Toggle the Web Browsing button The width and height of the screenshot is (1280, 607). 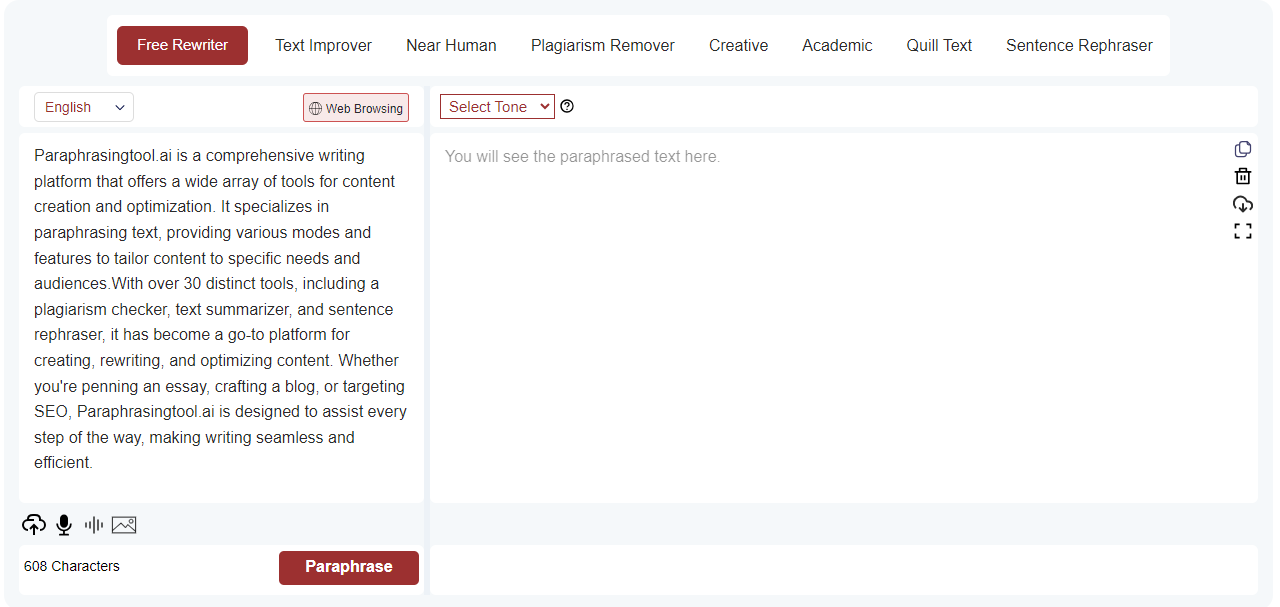click(x=356, y=108)
